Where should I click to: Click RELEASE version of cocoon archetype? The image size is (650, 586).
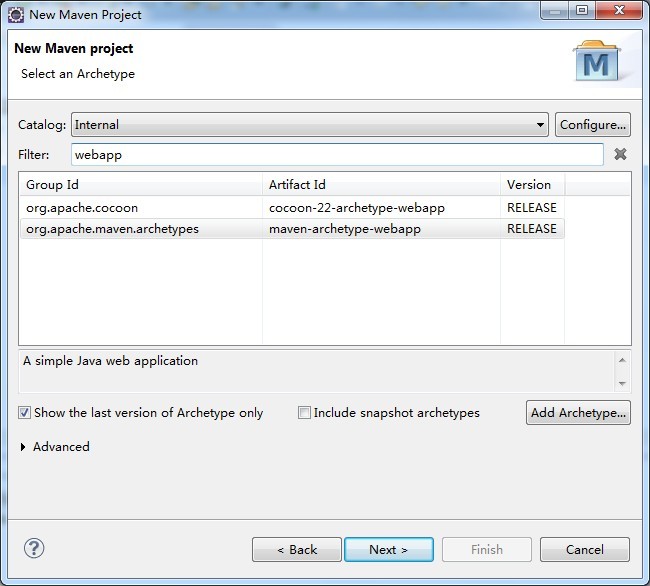point(532,208)
